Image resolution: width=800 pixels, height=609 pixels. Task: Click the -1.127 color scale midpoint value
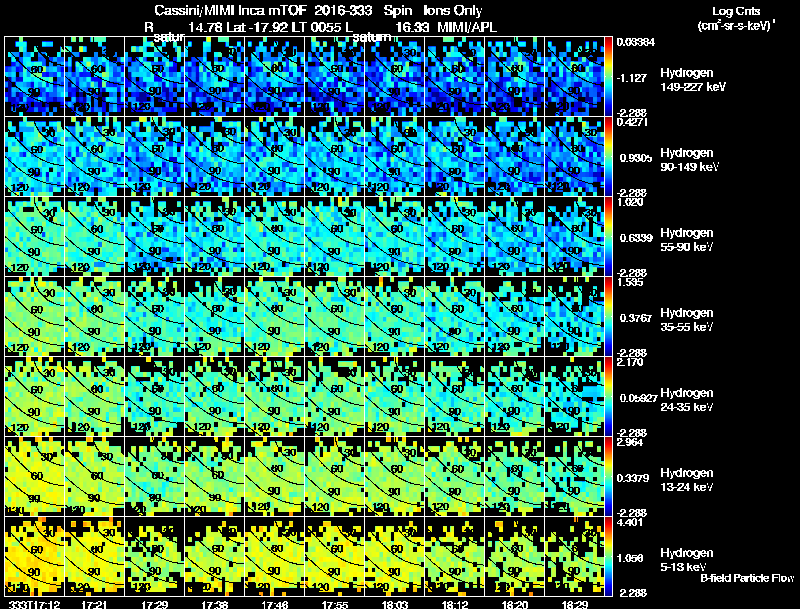pos(632,78)
